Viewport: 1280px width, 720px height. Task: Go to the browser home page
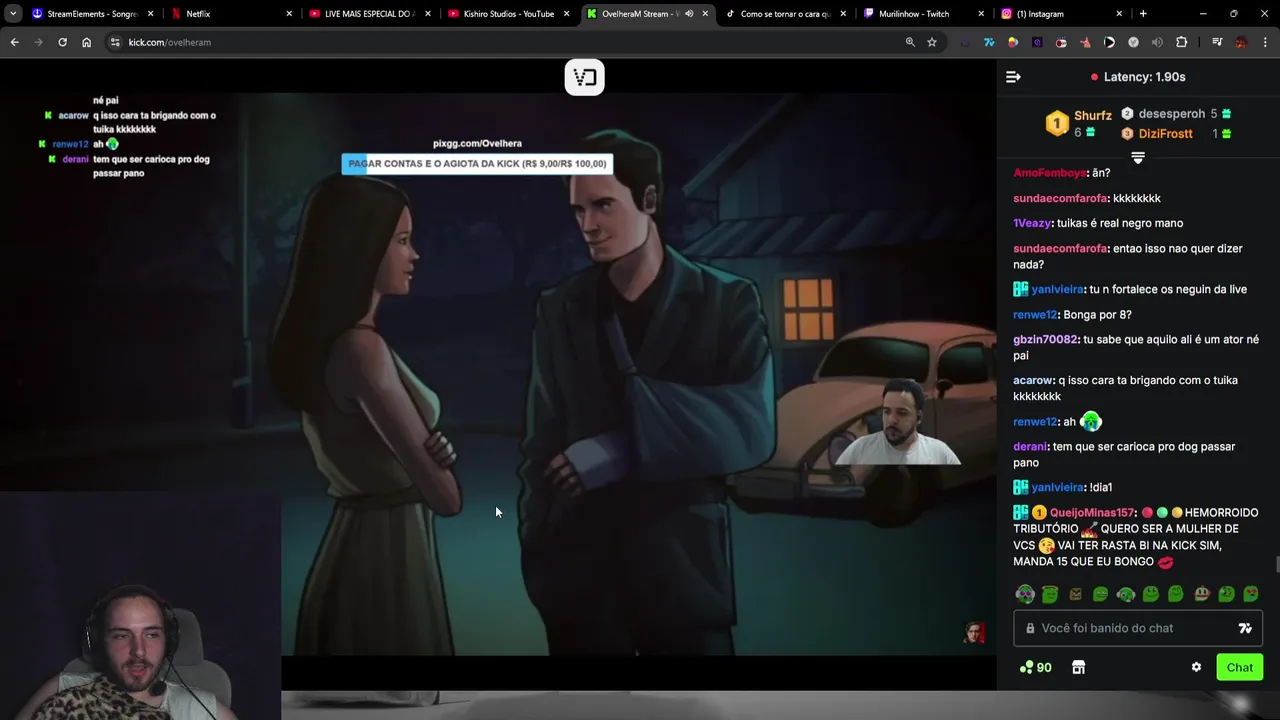pos(87,42)
